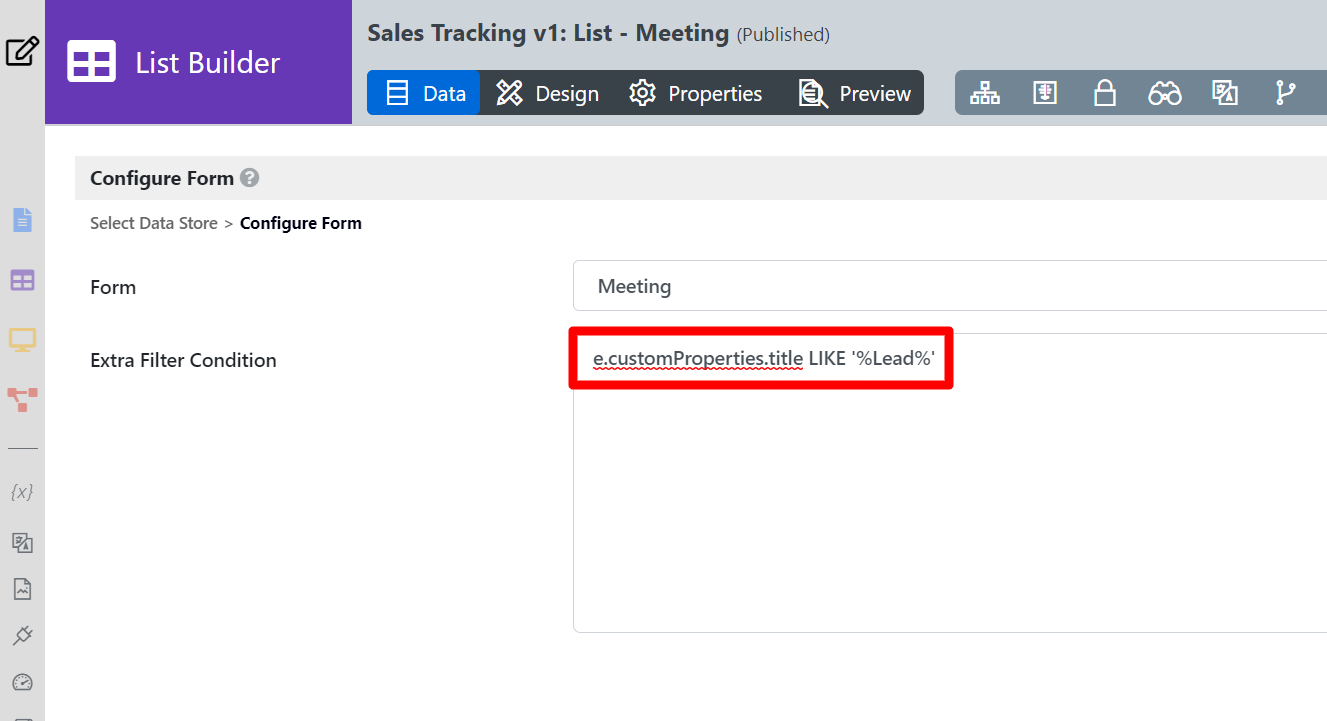1327x721 pixels.
Task: Select the Data tab
Action: point(425,93)
